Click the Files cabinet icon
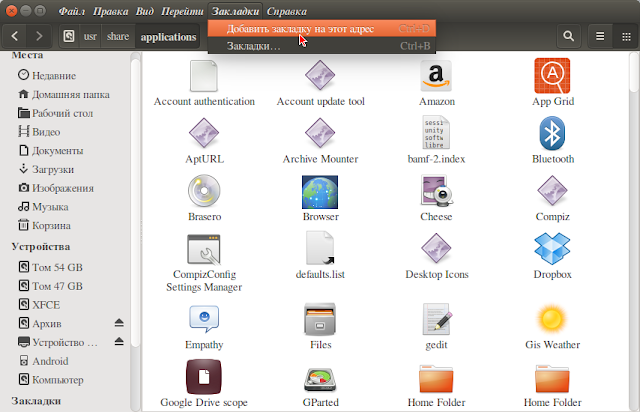 [320, 319]
